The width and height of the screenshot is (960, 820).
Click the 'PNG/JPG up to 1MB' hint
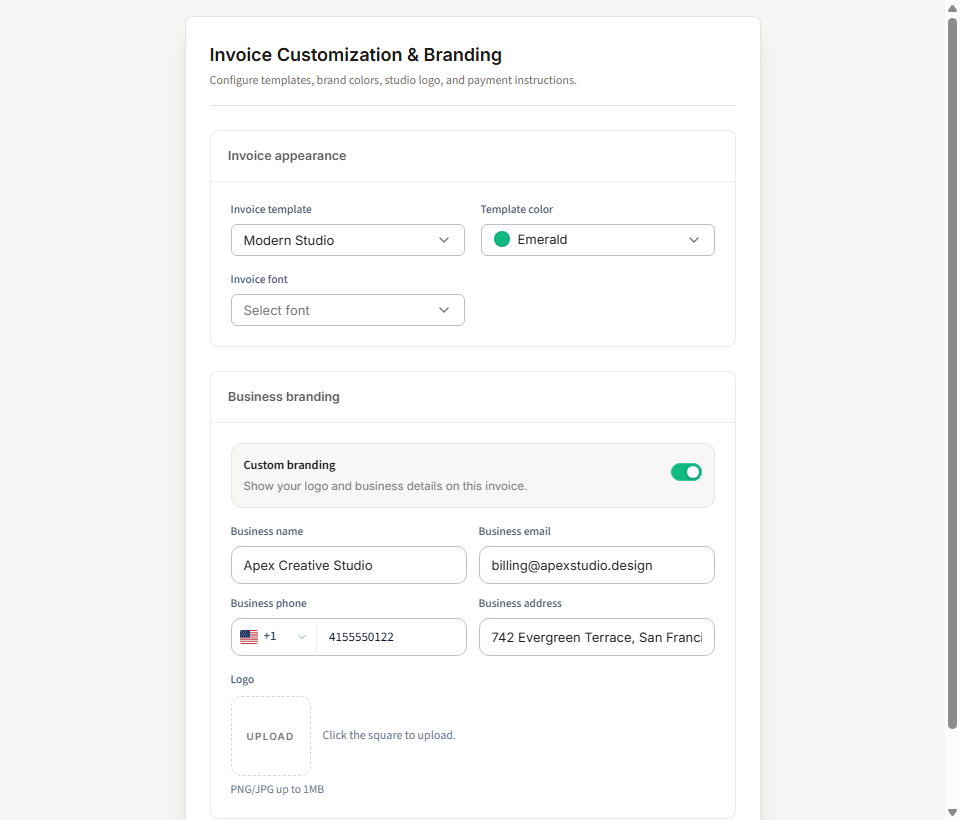pos(277,789)
